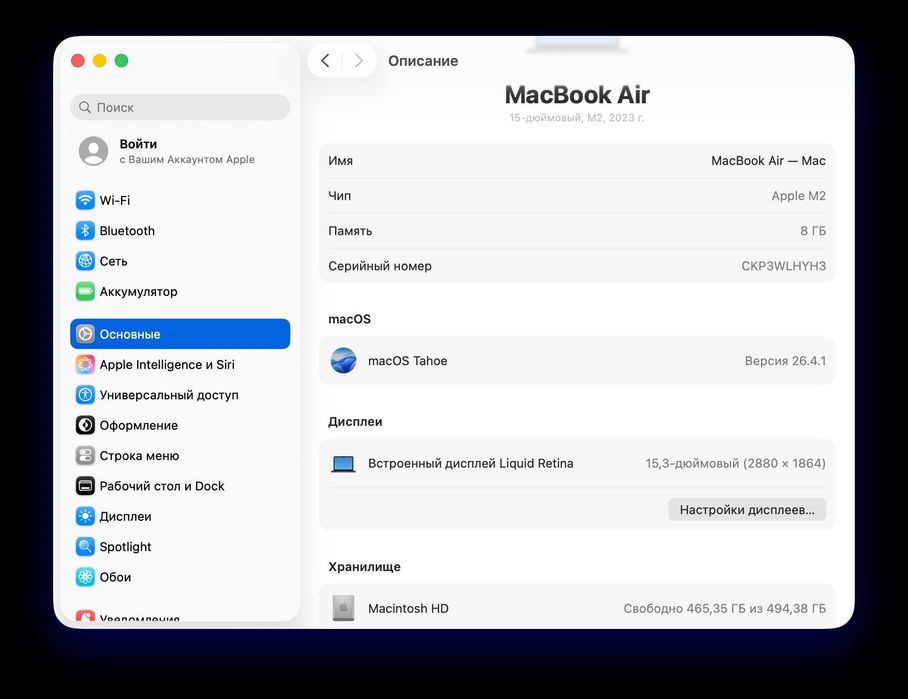
Task: Click the battery icon for Аккумулятор
Action: tap(85, 291)
